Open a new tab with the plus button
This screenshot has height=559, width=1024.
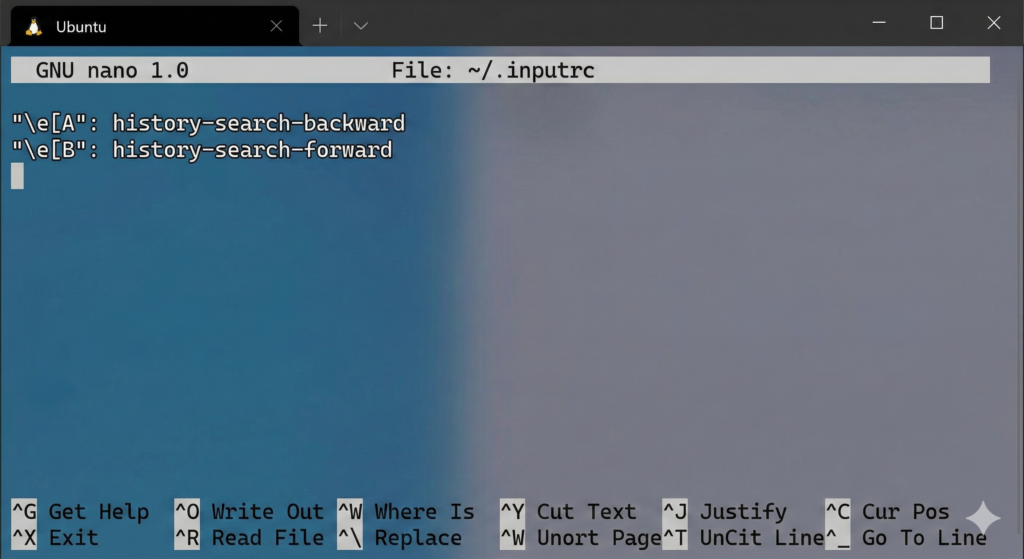tap(320, 26)
